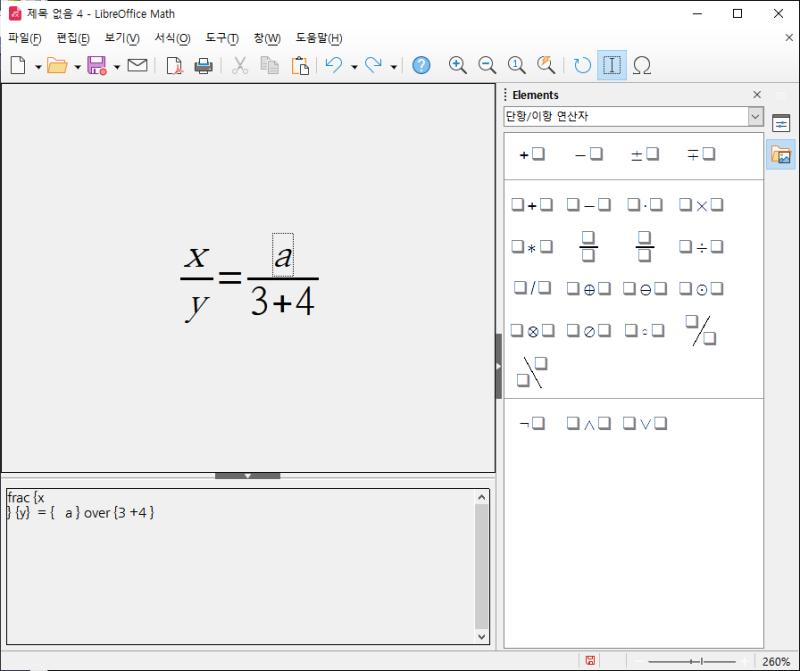Open the 서식(O) menu
Screen dimensions: 800x671
(x=172, y=38)
